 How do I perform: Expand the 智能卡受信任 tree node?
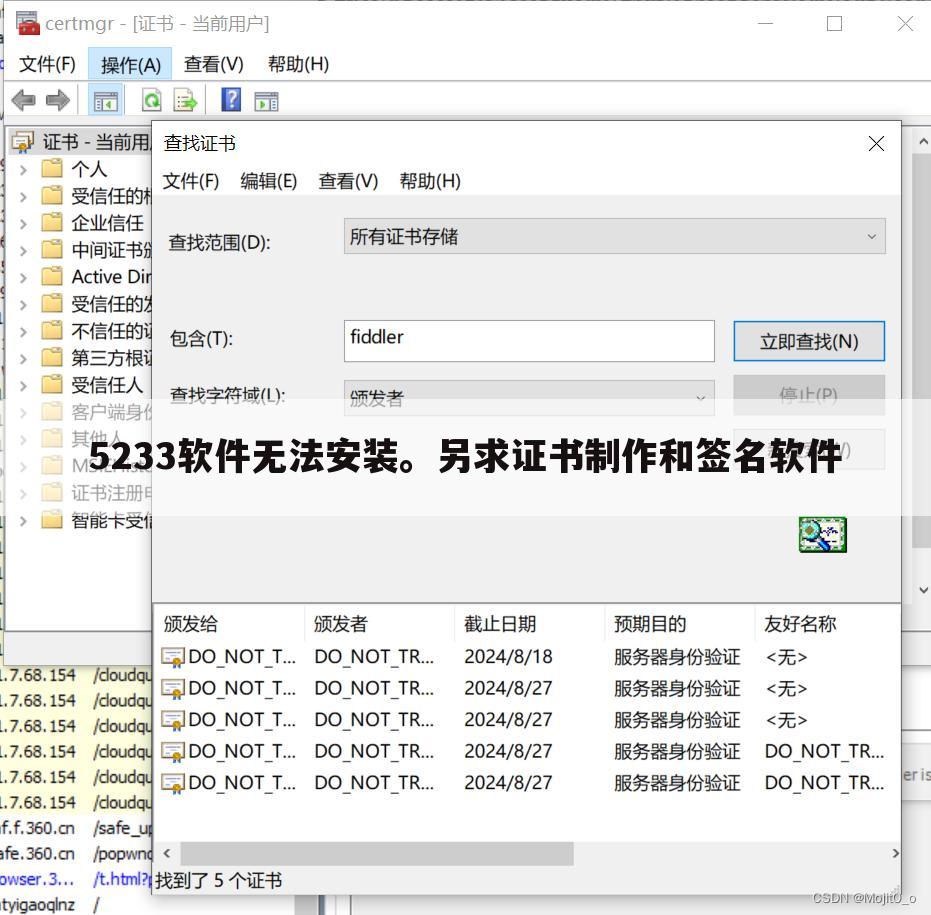pos(23,521)
